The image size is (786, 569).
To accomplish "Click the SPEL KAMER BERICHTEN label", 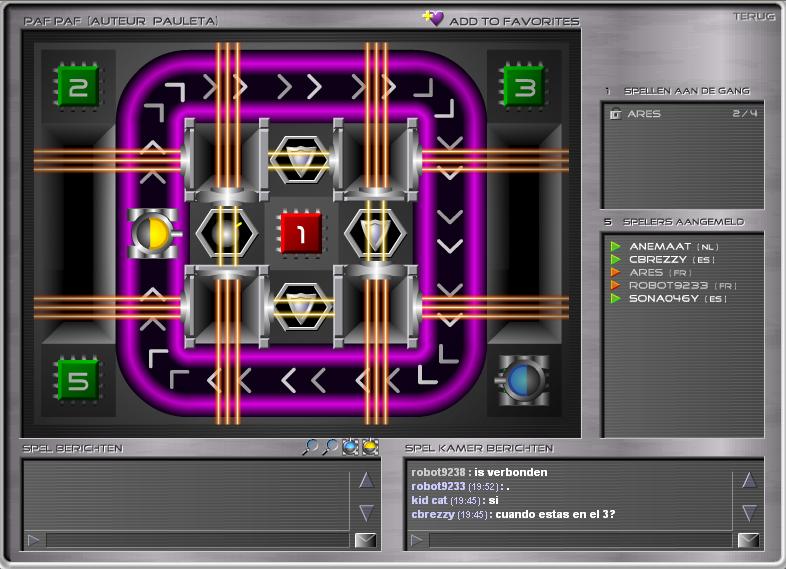I will [x=479, y=448].
